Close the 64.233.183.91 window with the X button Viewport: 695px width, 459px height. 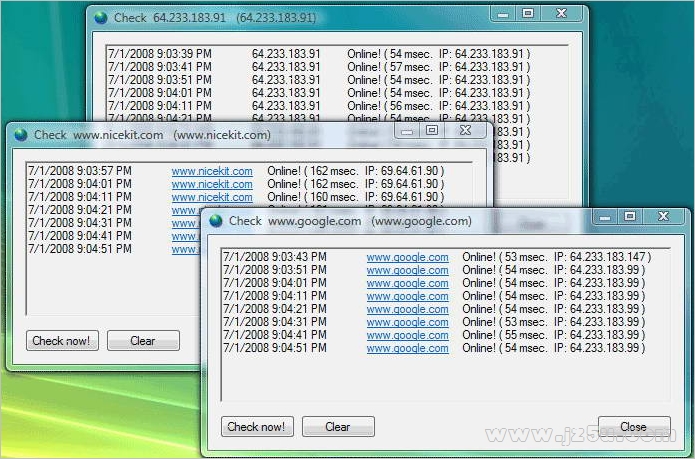point(561,14)
